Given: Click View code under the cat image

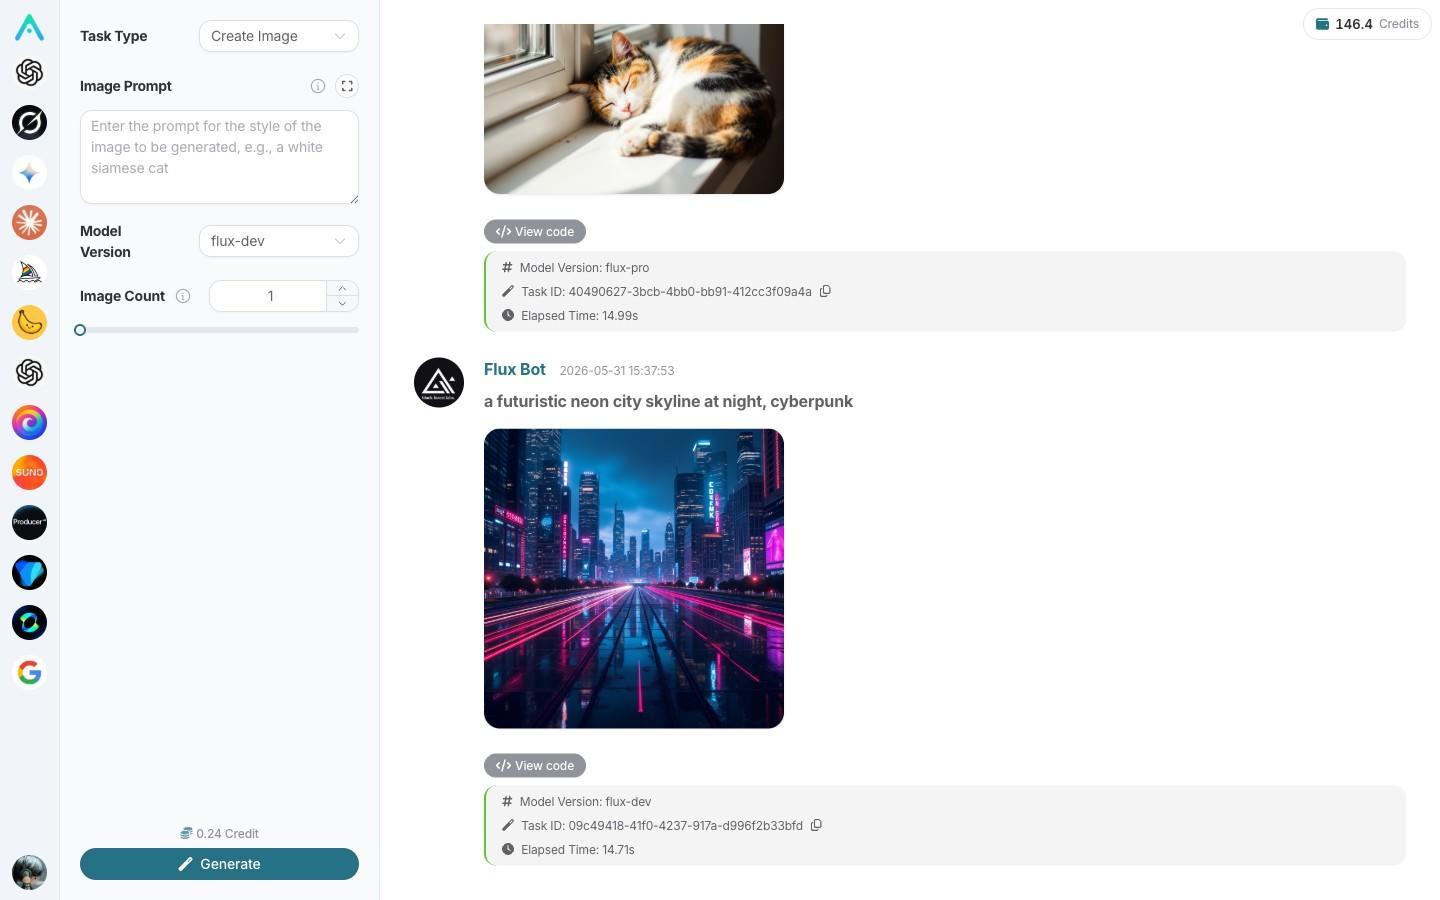Looking at the screenshot, I should [535, 231].
